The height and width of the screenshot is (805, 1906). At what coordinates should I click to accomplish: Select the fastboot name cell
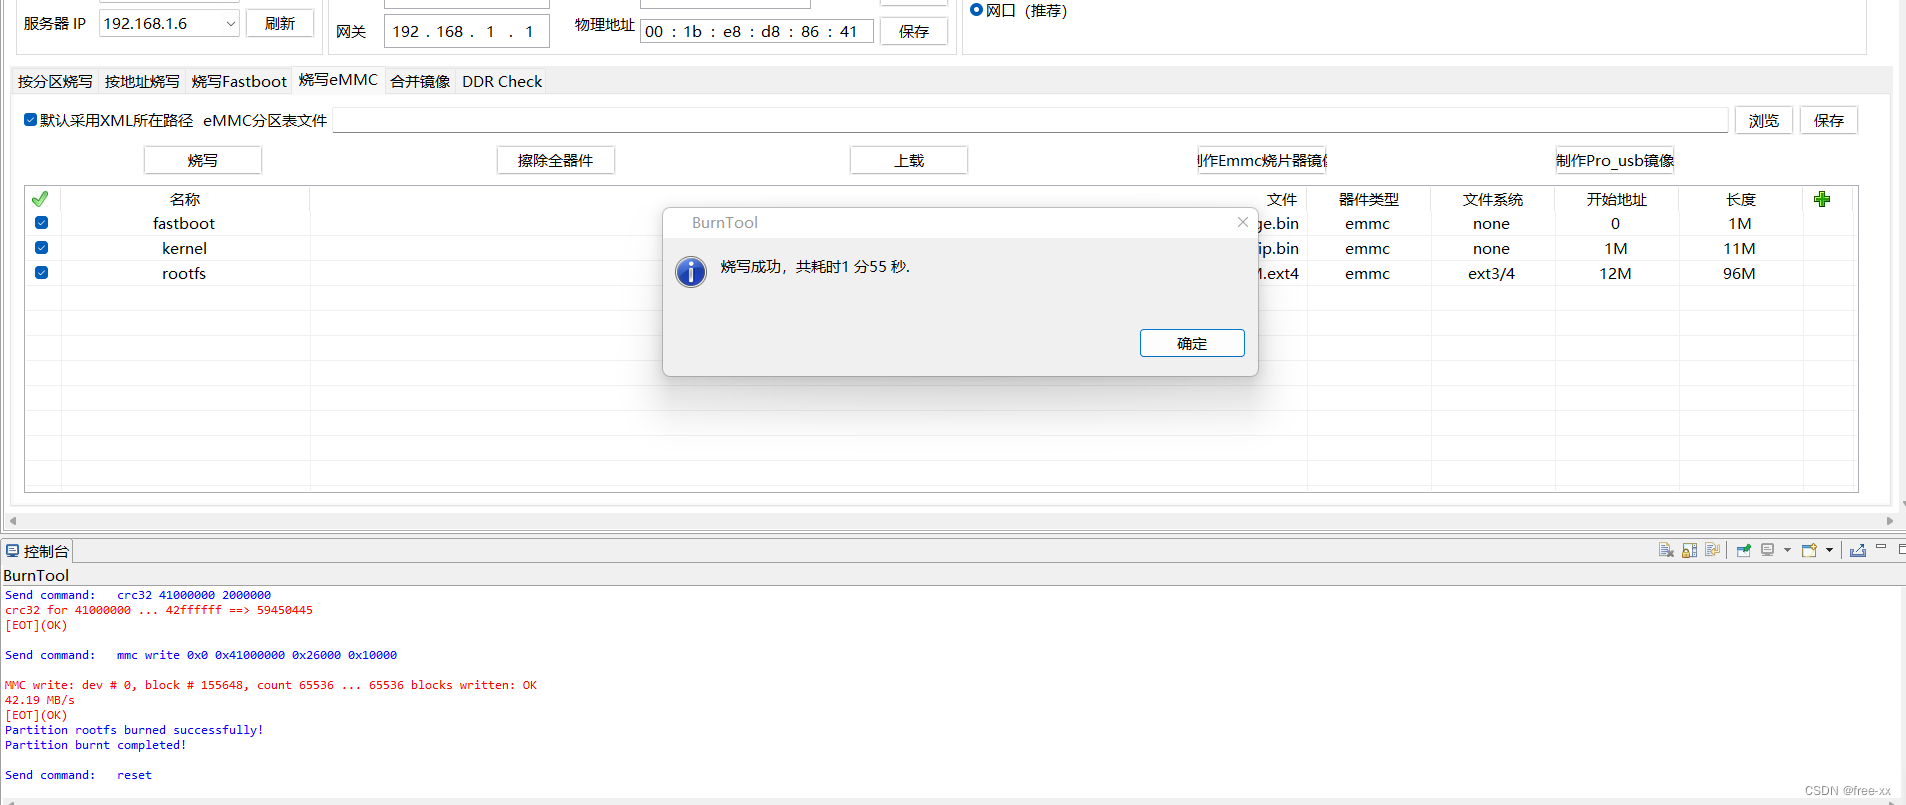185,223
